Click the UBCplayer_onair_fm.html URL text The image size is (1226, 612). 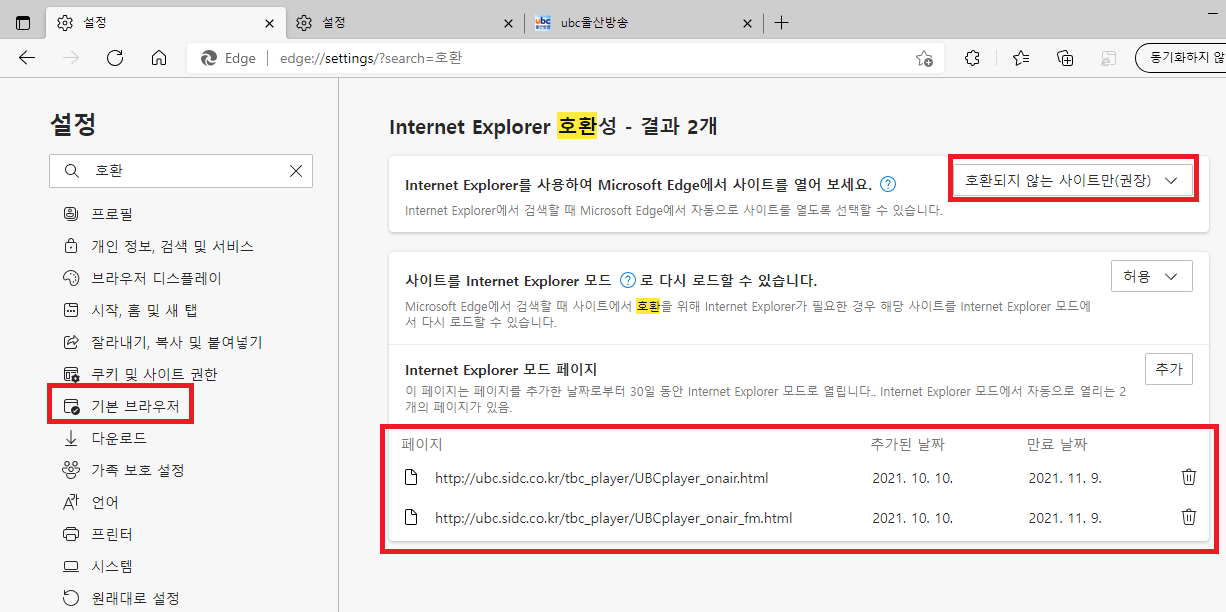pos(613,518)
